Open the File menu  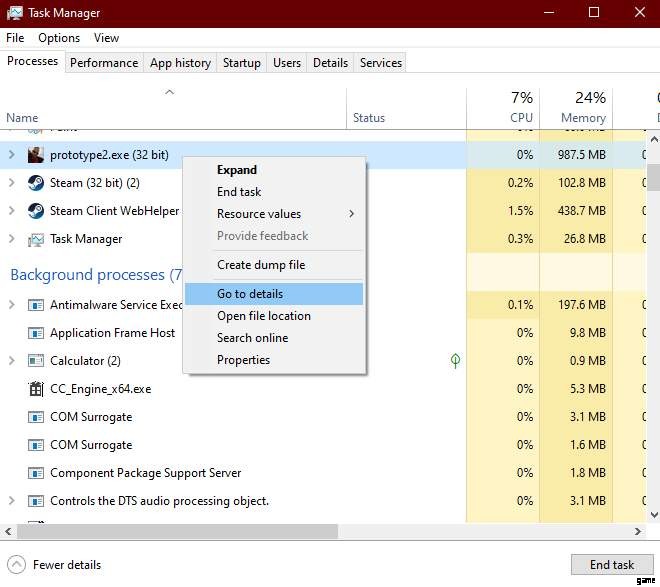(x=15, y=38)
